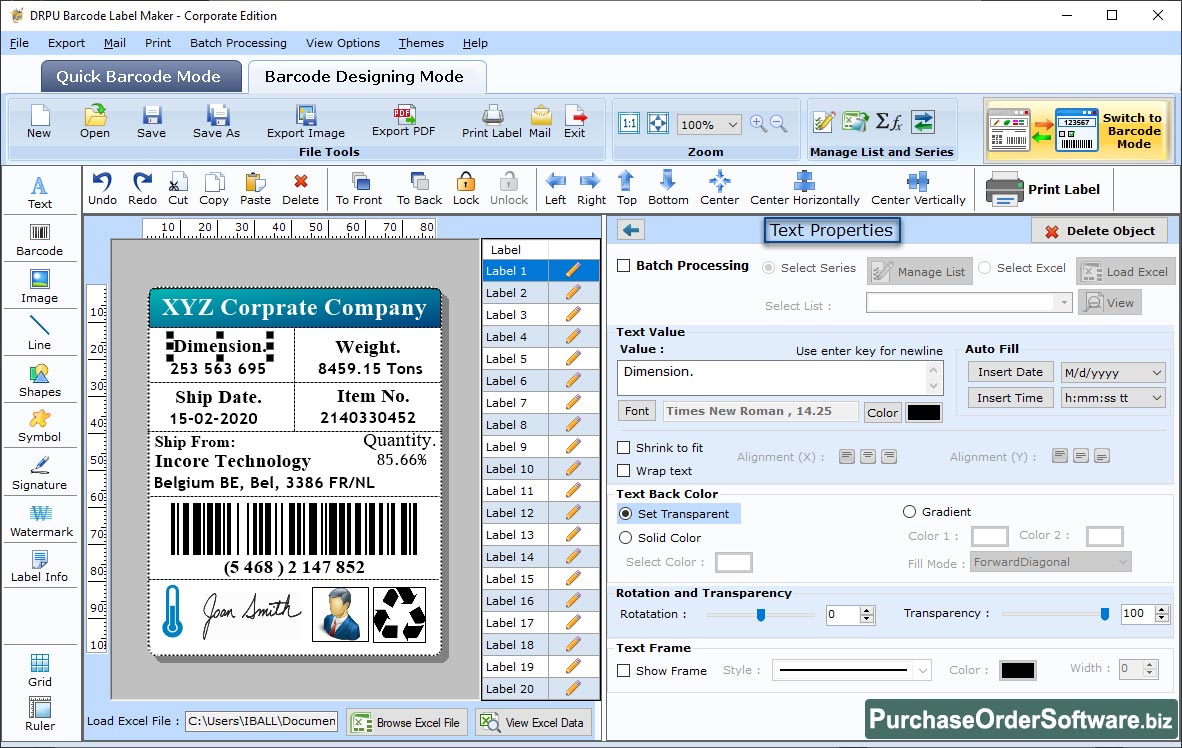The image size is (1182, 748).
Task: Click the Export Image icon
Action: 306,115
